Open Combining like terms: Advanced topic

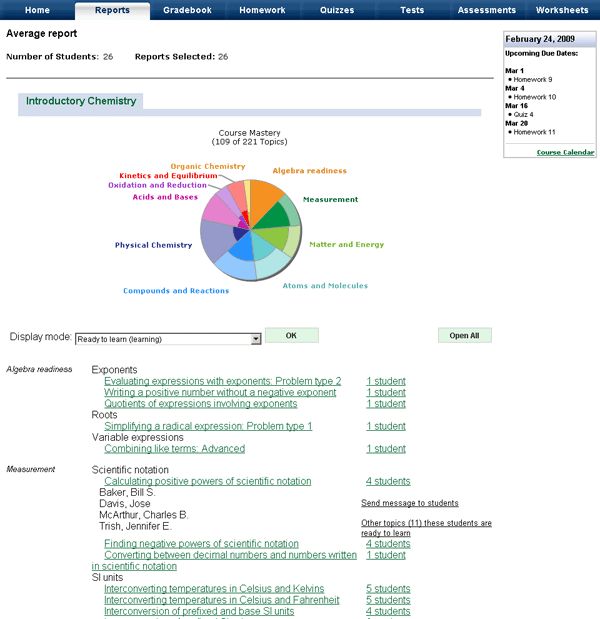click(x=174, y=449)
